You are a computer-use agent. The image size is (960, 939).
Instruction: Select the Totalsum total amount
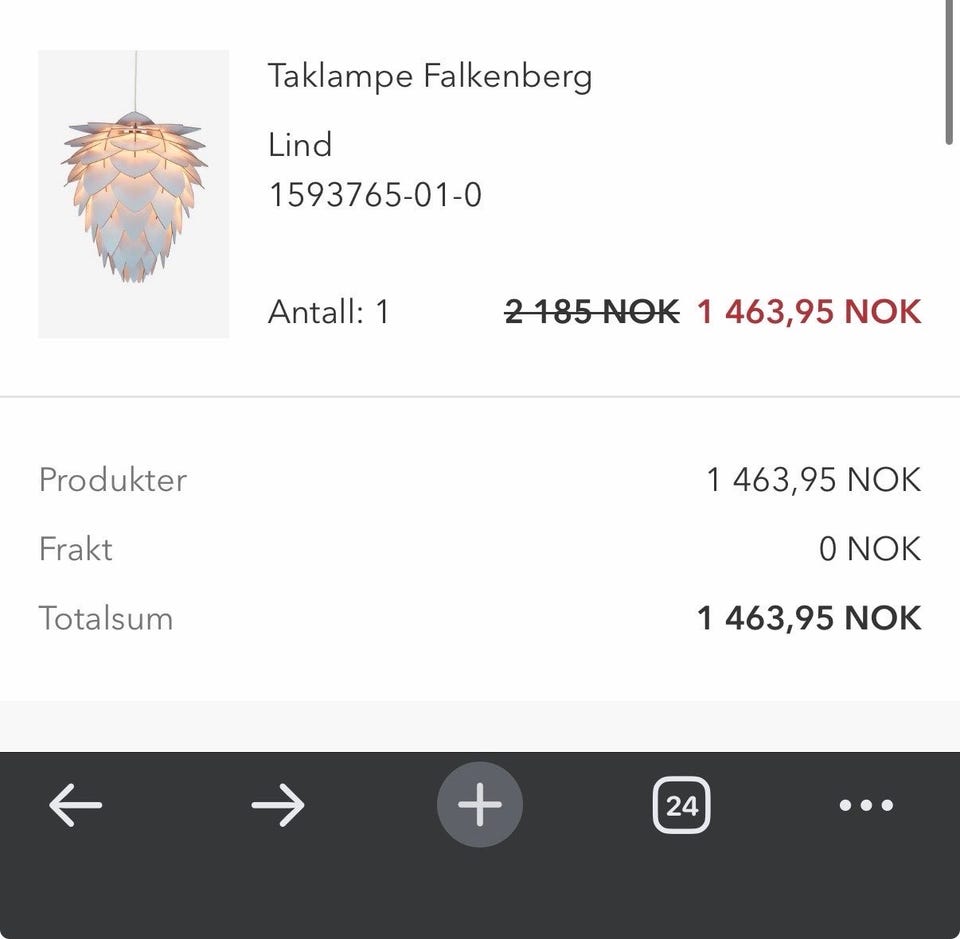coord(106,618)
